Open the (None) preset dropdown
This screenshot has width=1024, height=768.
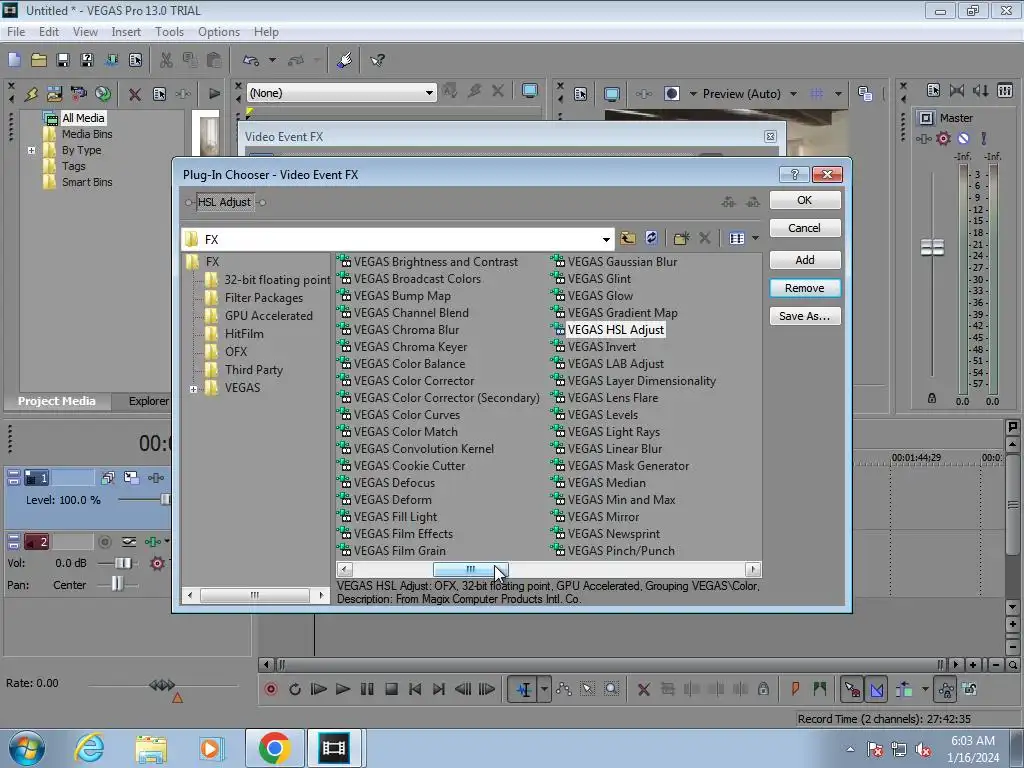(x=429, y=93)
